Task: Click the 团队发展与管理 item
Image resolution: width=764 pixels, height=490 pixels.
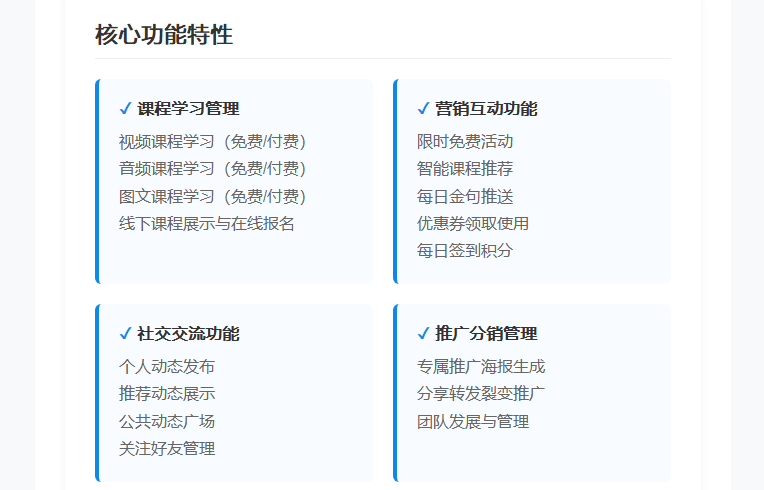Action: tap(473, 421)
